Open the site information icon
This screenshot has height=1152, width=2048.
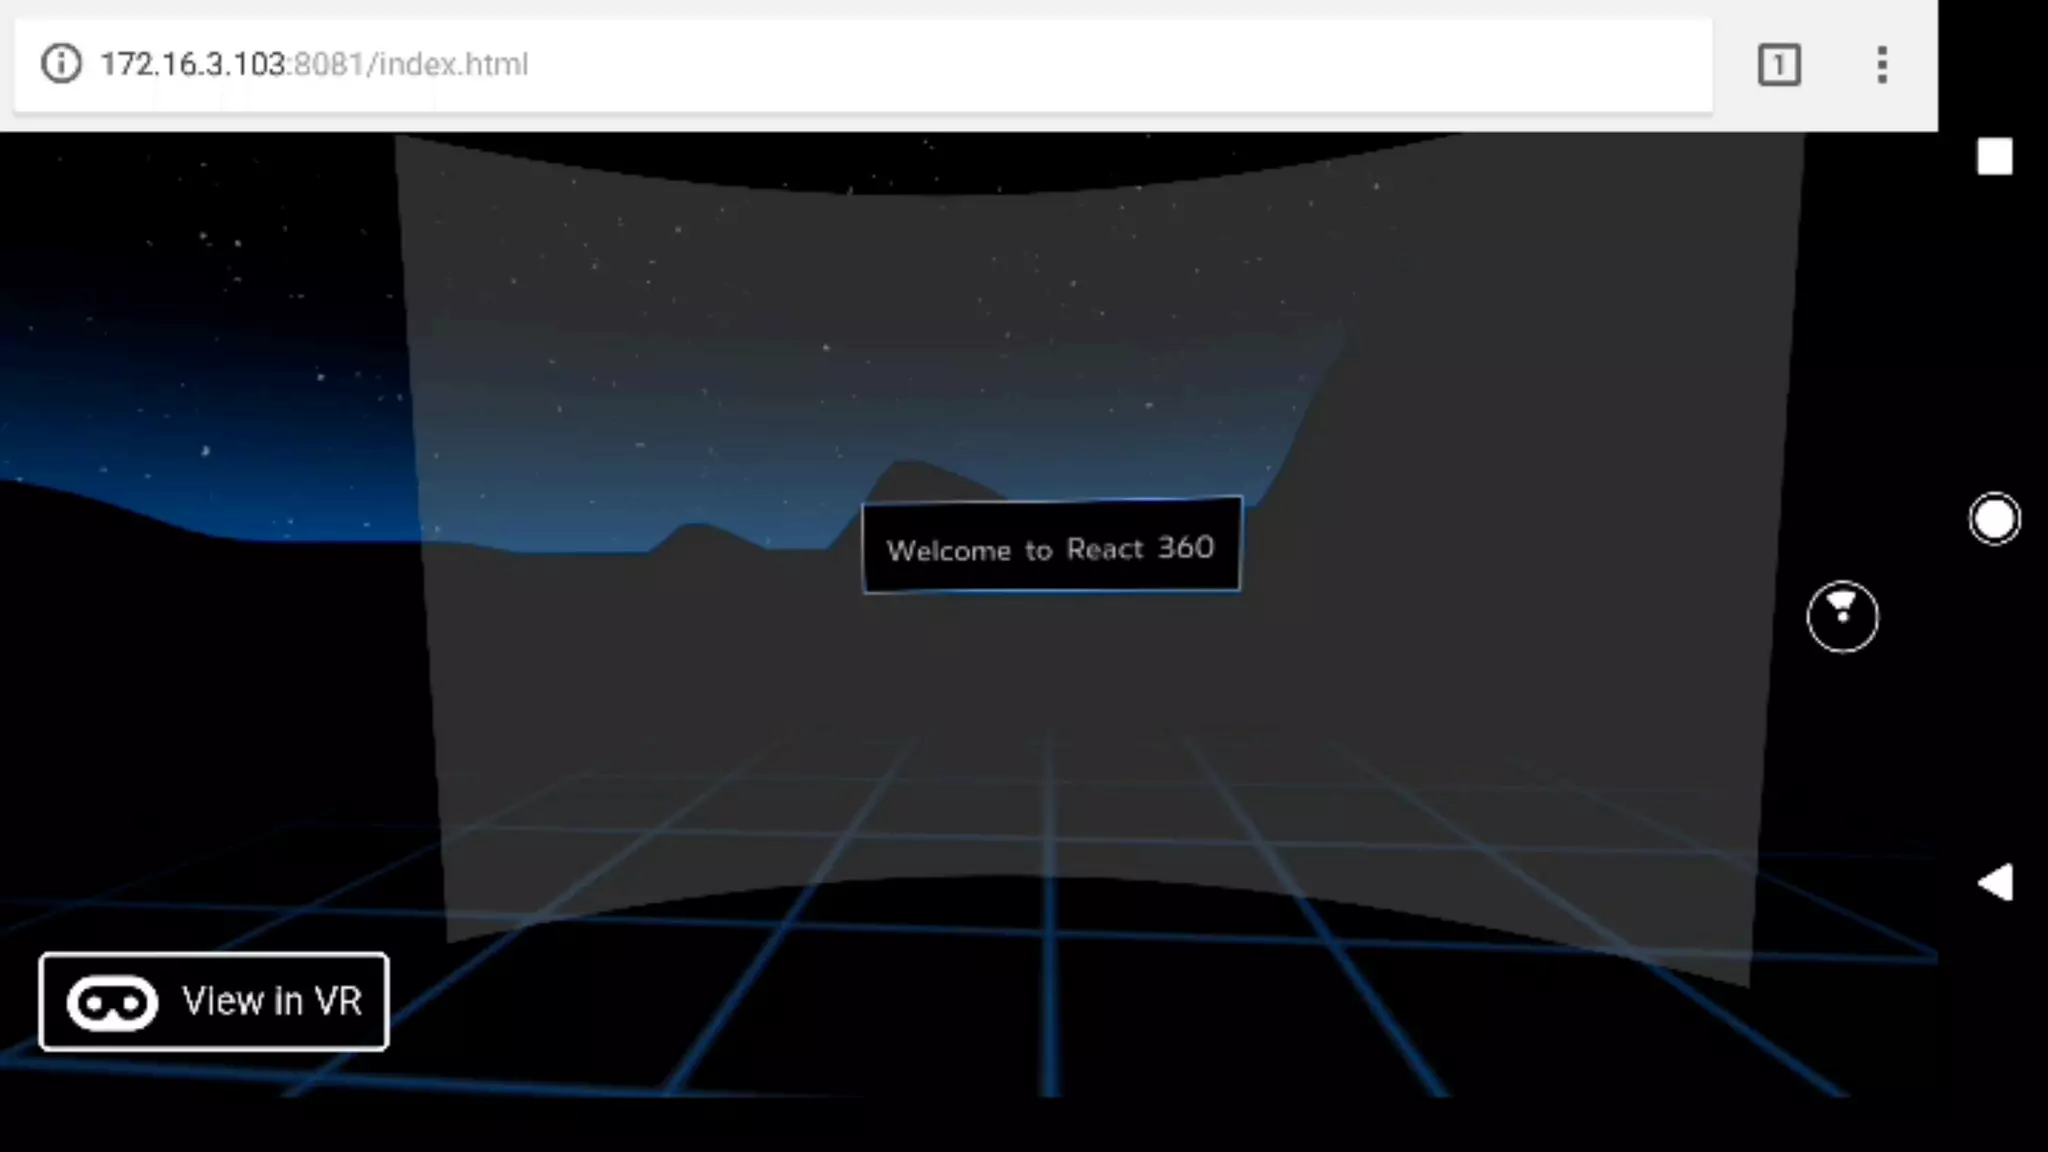tap(60, 64)
